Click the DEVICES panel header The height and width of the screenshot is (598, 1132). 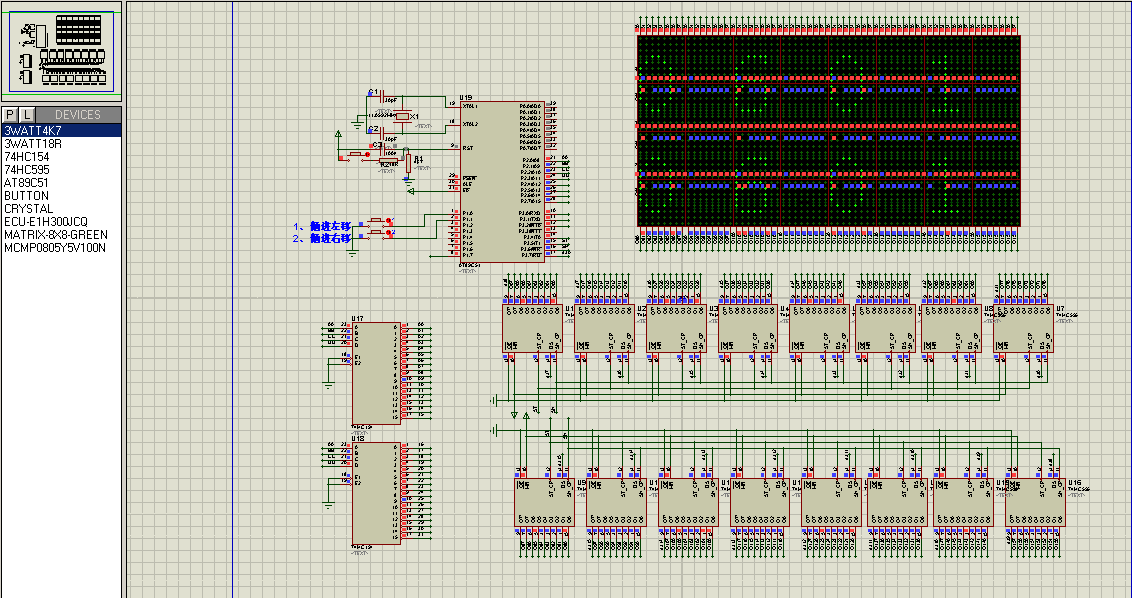pos(78,115)
